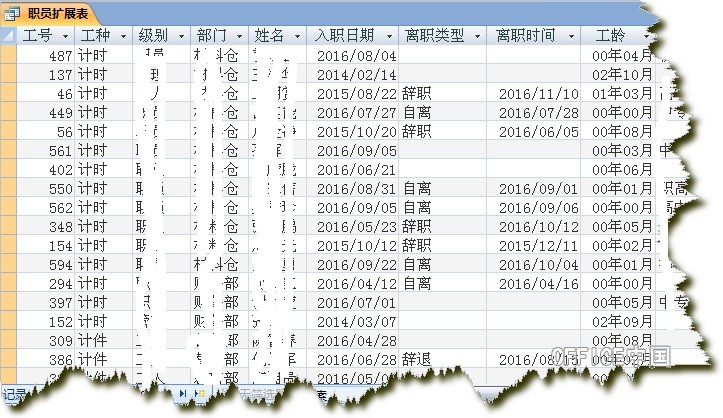Open the 姓名 column filter dropdown
Image resolution: width=723 pixels, height=418 pixels.
[297, 36]
